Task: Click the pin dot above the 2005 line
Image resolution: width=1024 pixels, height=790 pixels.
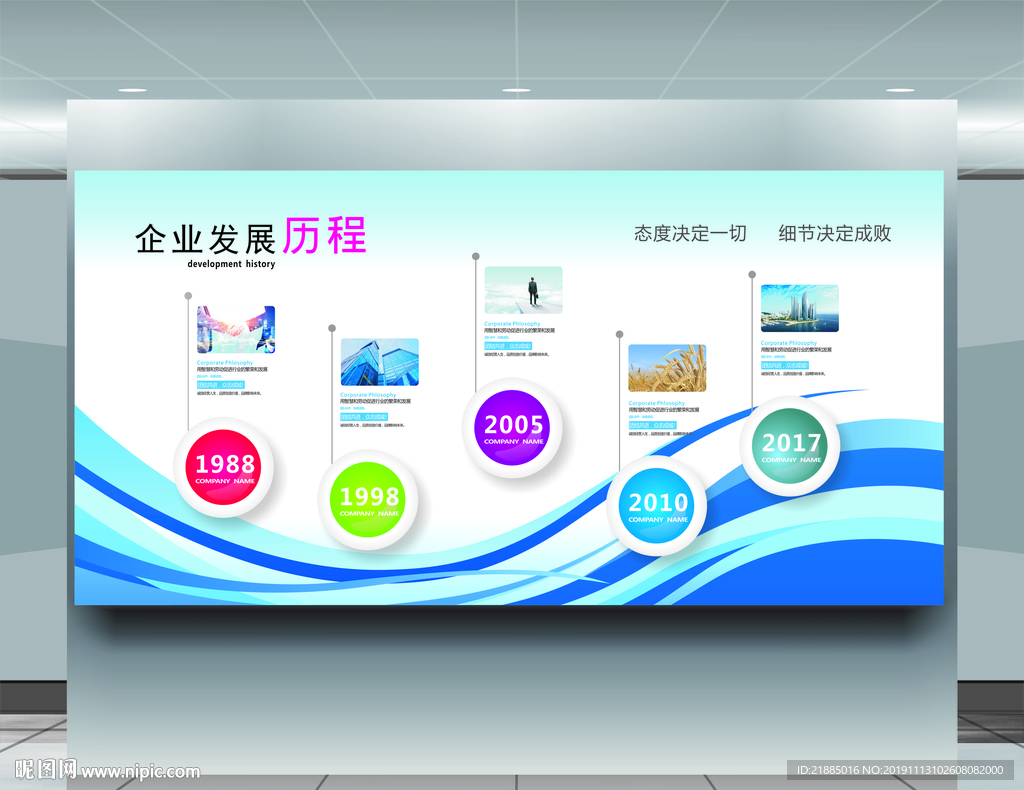Action: (476, 256)
